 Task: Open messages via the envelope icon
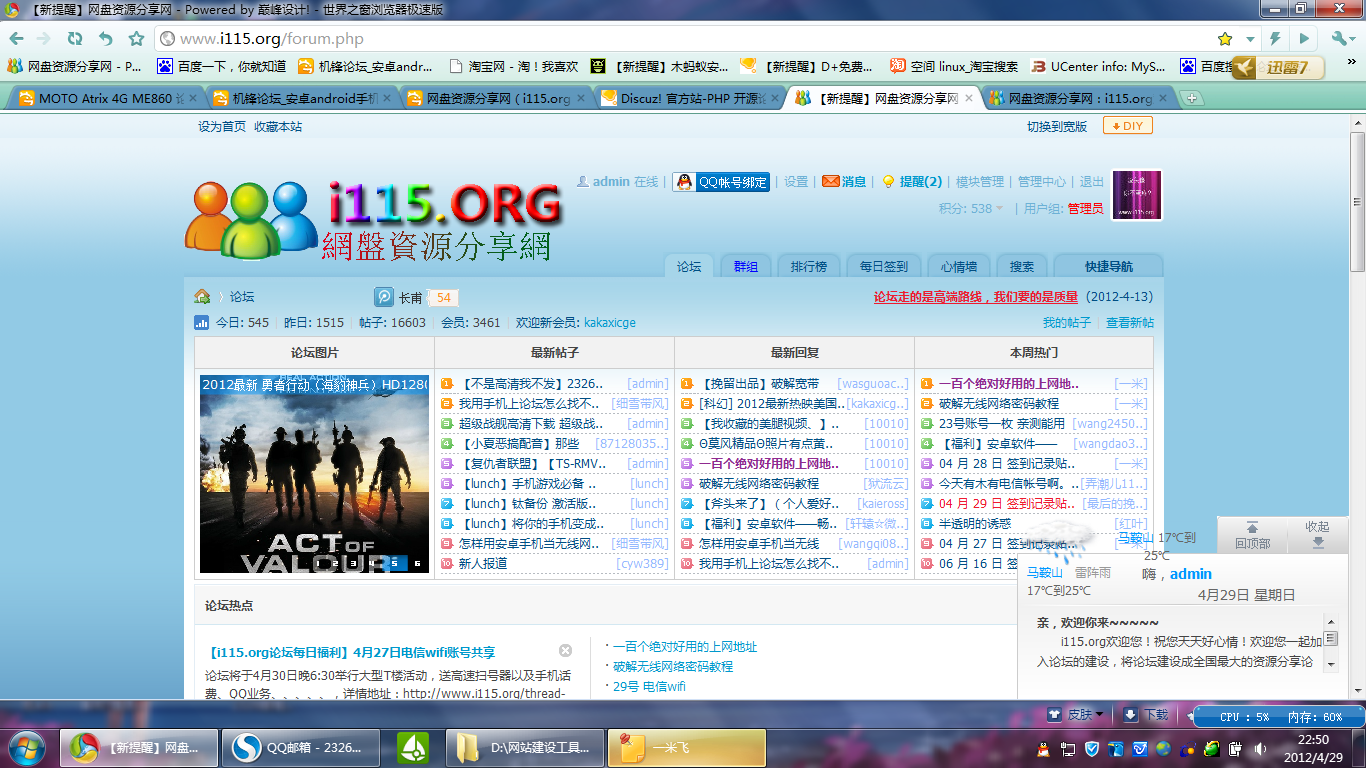tap(844, 182)
